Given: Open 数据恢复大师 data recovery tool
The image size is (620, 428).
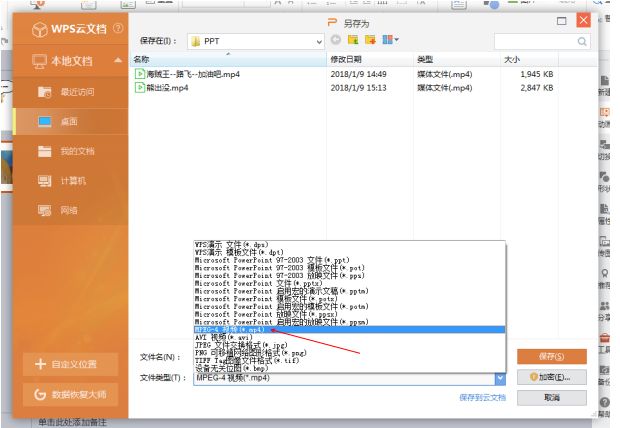Looking at the screenshot, I should point(70,394).
